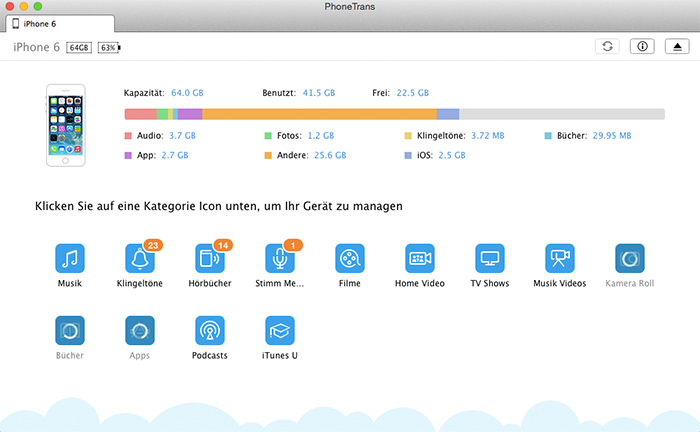Image resolution: width=700 pixels, height=432 pixels.
Task: Click the 14 badge on Hörbücher
Action: [x=223, y=245]
